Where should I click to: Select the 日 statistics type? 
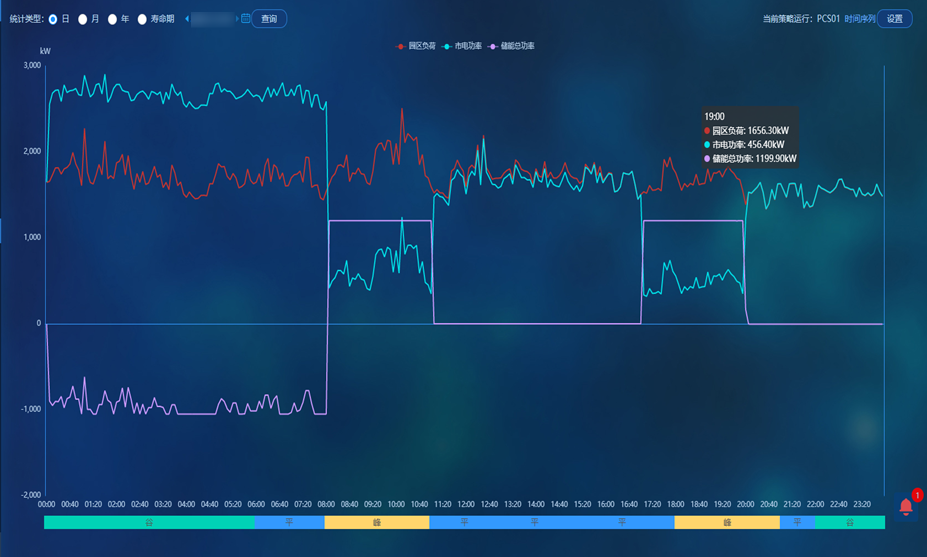tap(53, 19)
